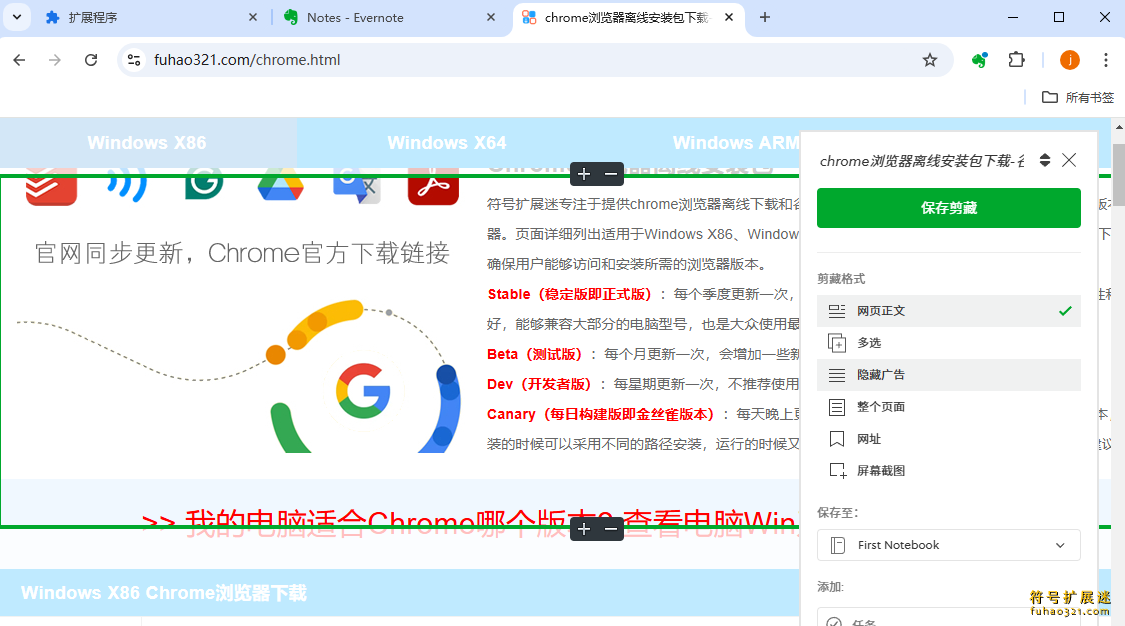Open the 所有书签 bookmarks folder
The image size is (1125, 626).
[x=1078, y=98]
